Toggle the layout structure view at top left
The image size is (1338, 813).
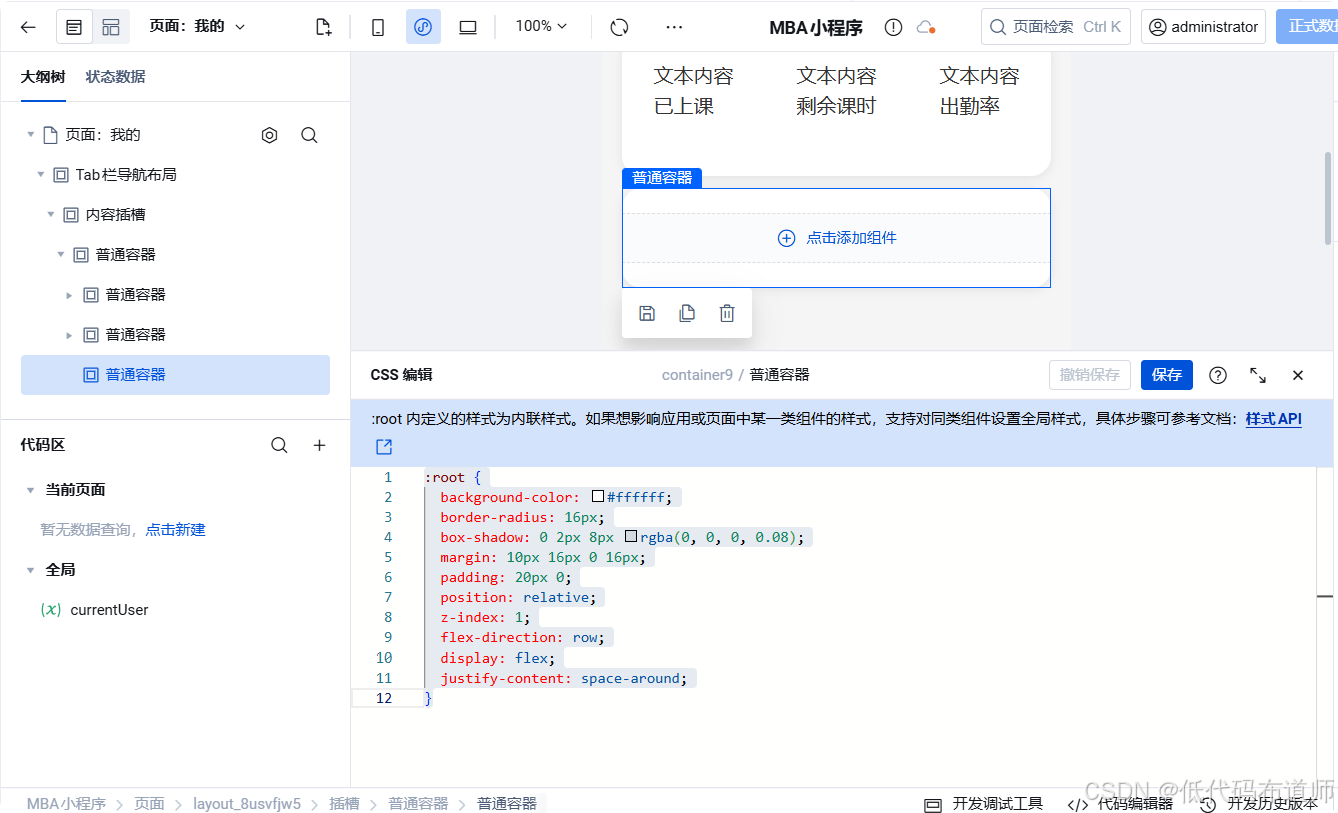click(x=111, y=26)
